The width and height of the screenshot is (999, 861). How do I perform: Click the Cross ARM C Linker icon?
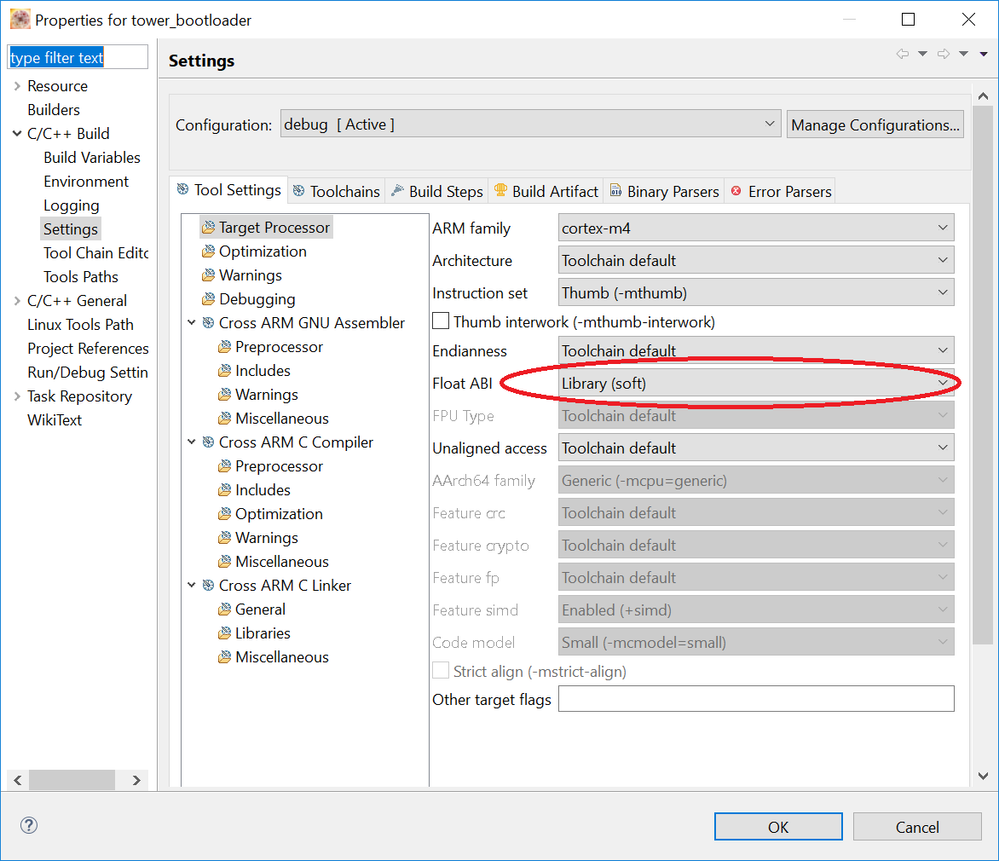tap(208, 586)
